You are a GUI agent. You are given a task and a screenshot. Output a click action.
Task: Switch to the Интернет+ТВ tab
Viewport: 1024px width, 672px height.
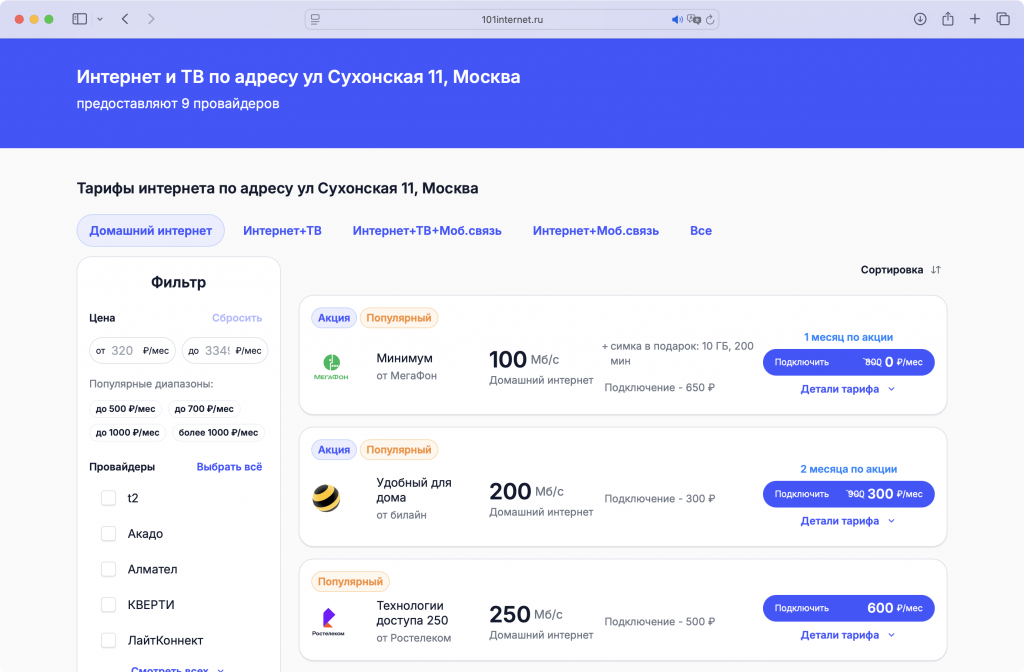pos(282,231)
